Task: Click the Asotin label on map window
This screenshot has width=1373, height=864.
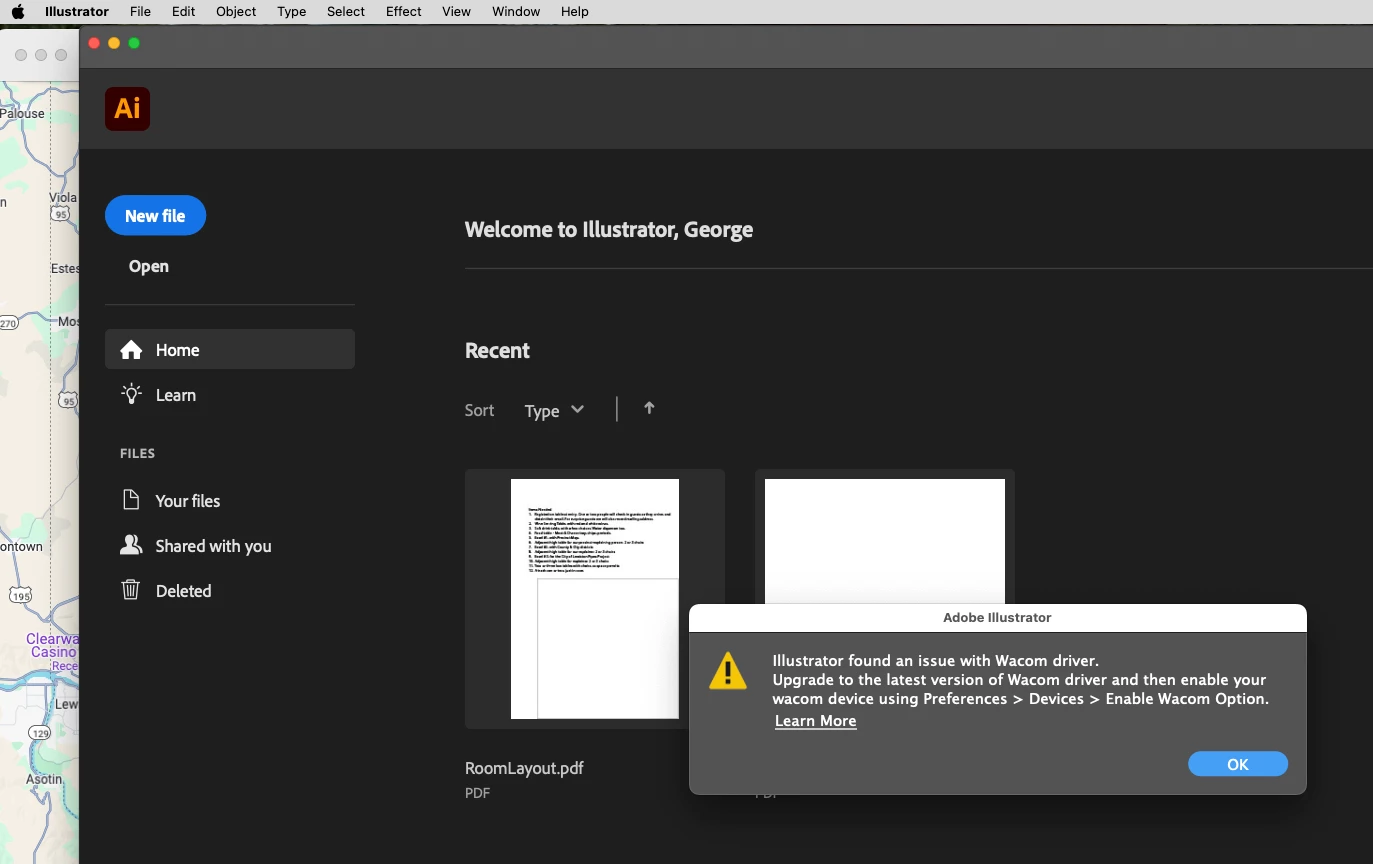Action: point(43,779)
